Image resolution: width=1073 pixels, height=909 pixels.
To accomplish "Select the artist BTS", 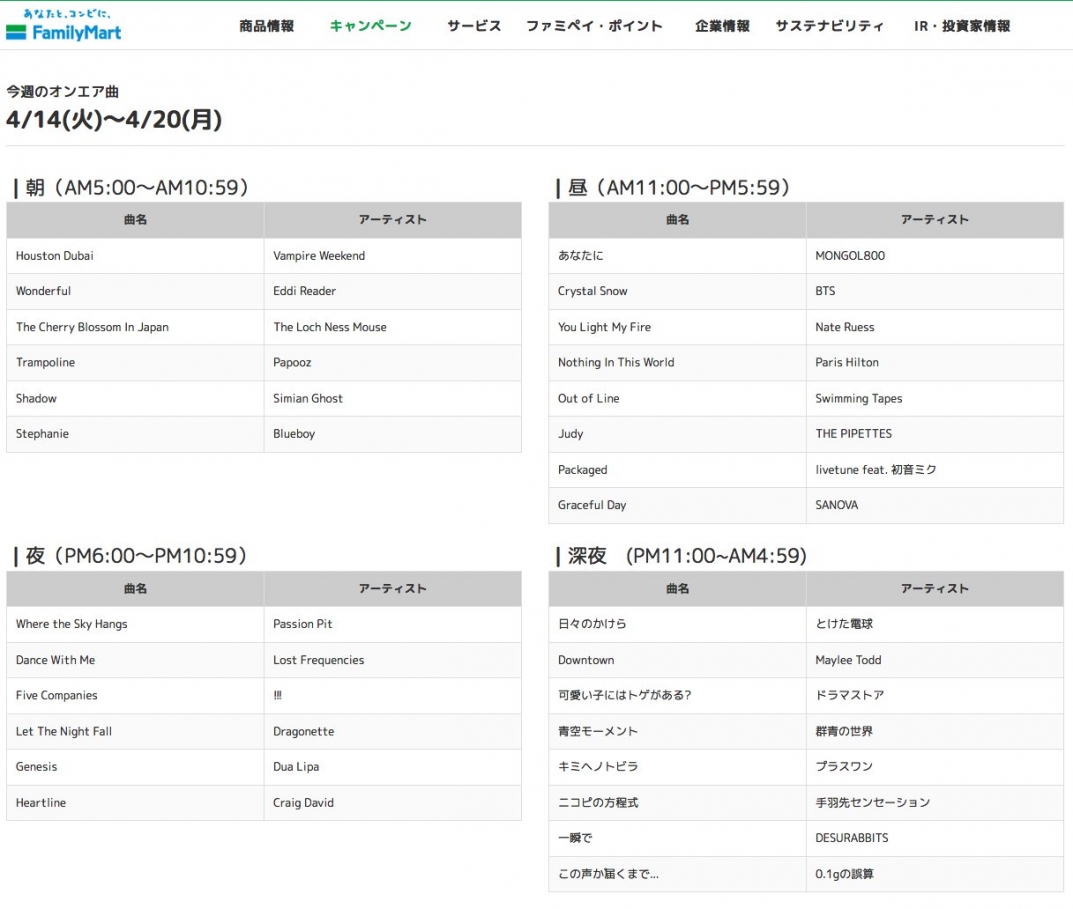I will point(825,291).
